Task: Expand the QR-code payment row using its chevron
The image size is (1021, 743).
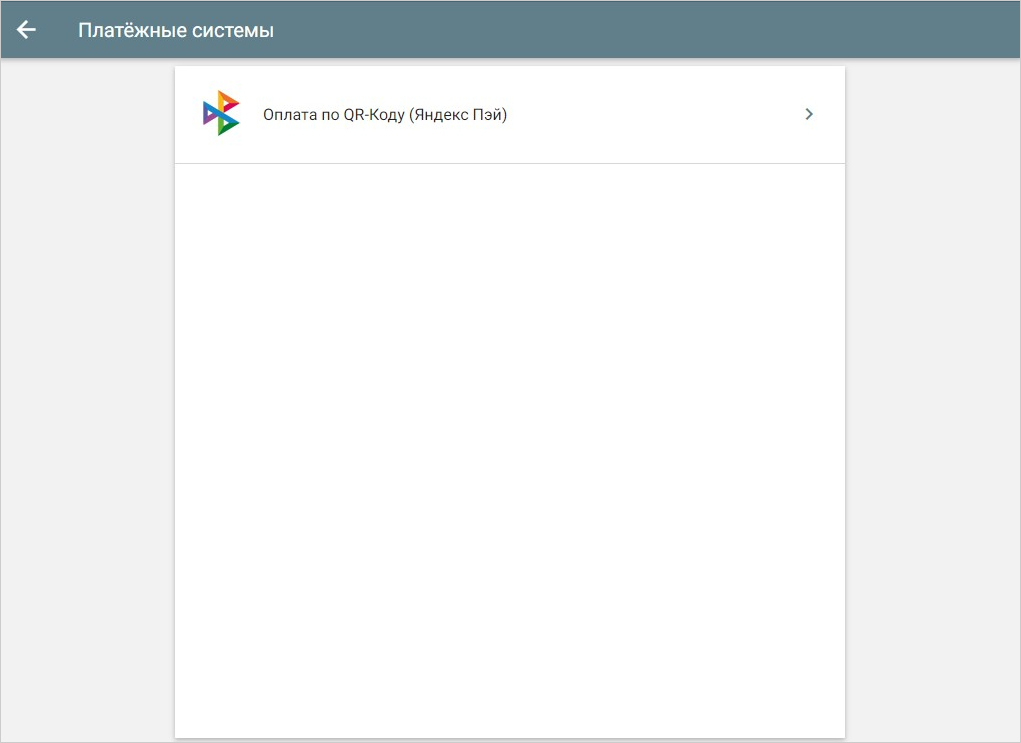Action: [809, 114]
